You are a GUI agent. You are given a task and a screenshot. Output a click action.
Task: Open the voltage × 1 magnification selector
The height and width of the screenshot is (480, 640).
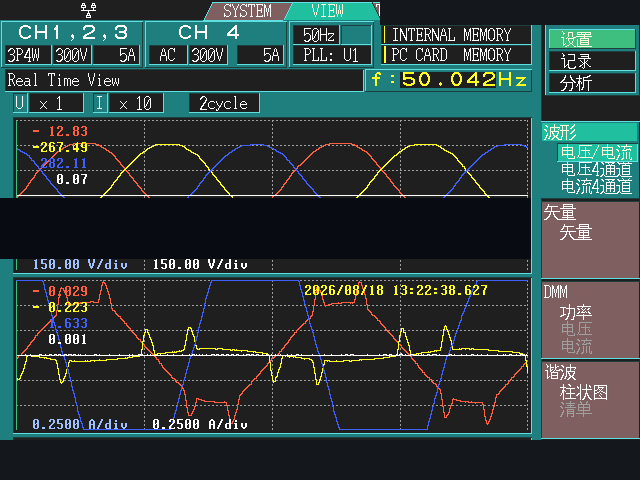coord(56,103)
